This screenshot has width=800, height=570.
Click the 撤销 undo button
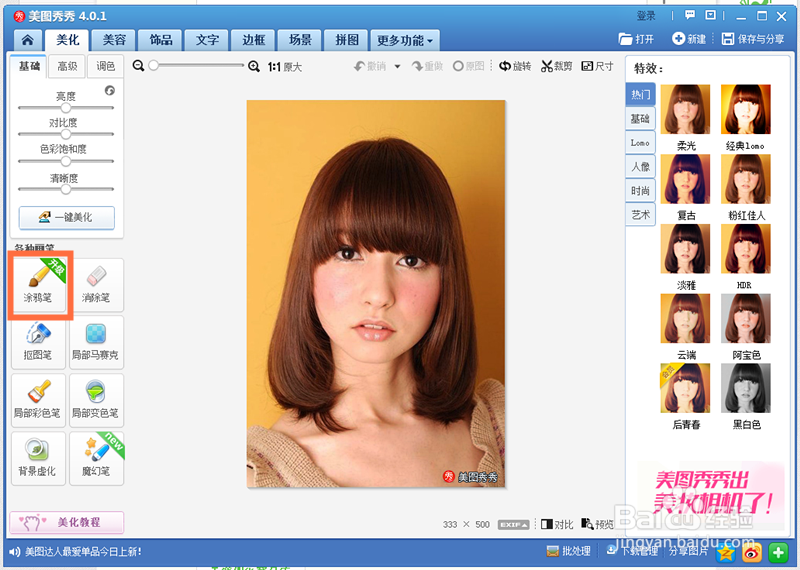(x=370, y=66)
